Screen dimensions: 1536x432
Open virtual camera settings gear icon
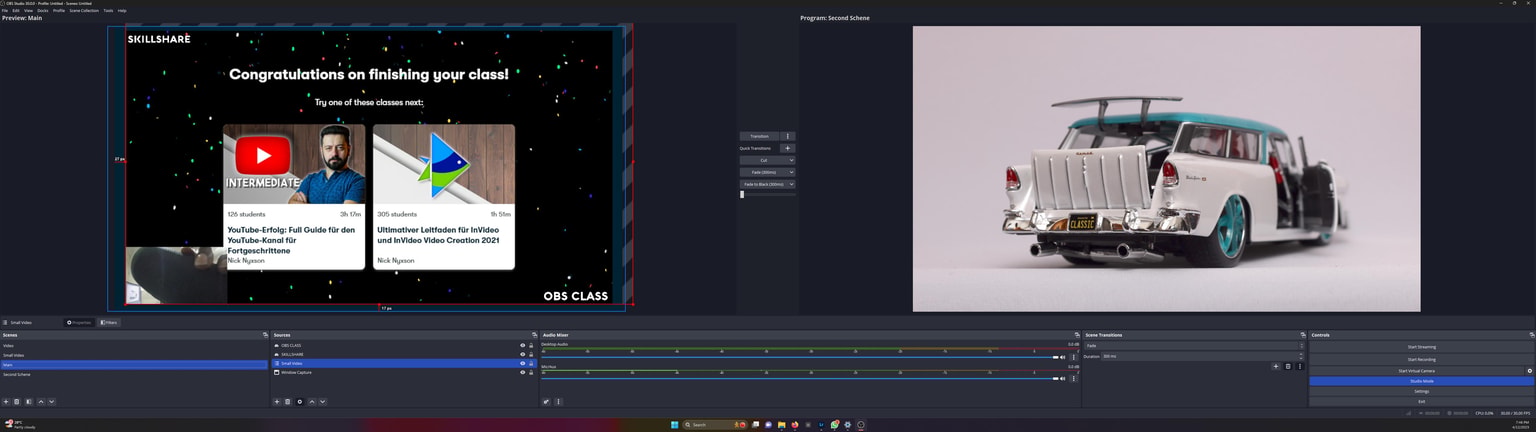pyautogui.click(x=1530, y=371)
